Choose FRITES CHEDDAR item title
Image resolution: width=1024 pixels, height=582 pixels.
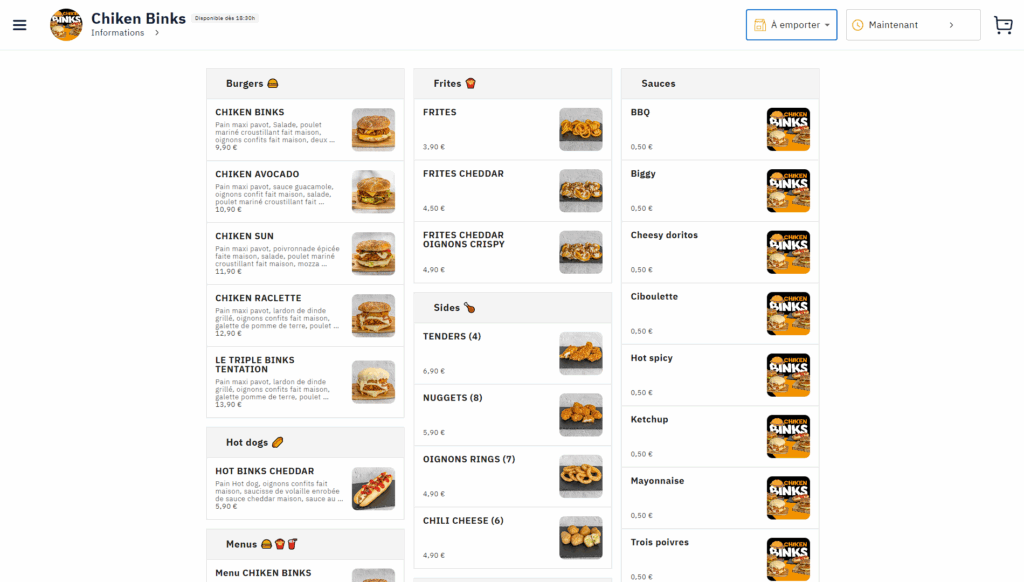pyautogui.click(x=463, y=174)
